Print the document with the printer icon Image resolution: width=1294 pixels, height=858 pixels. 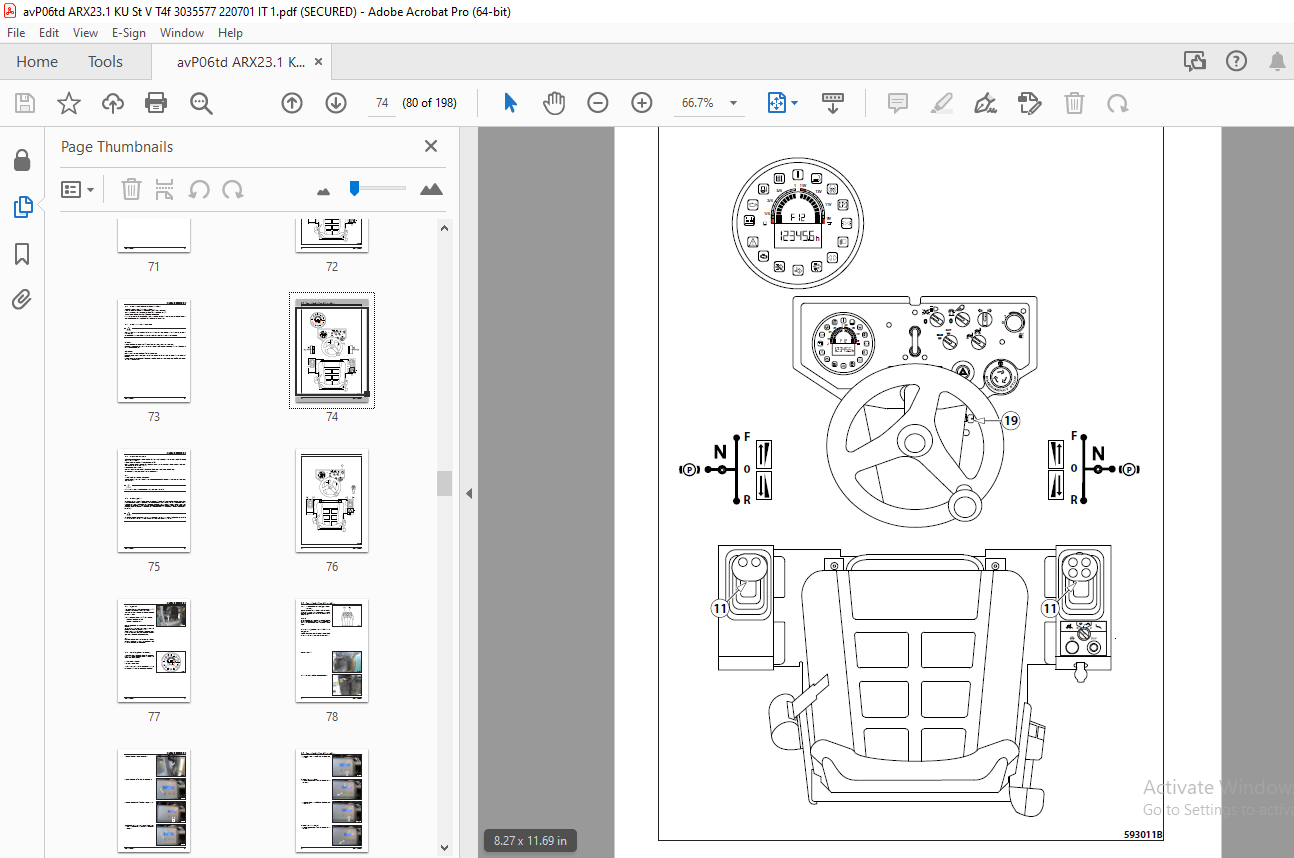[156, 103]
